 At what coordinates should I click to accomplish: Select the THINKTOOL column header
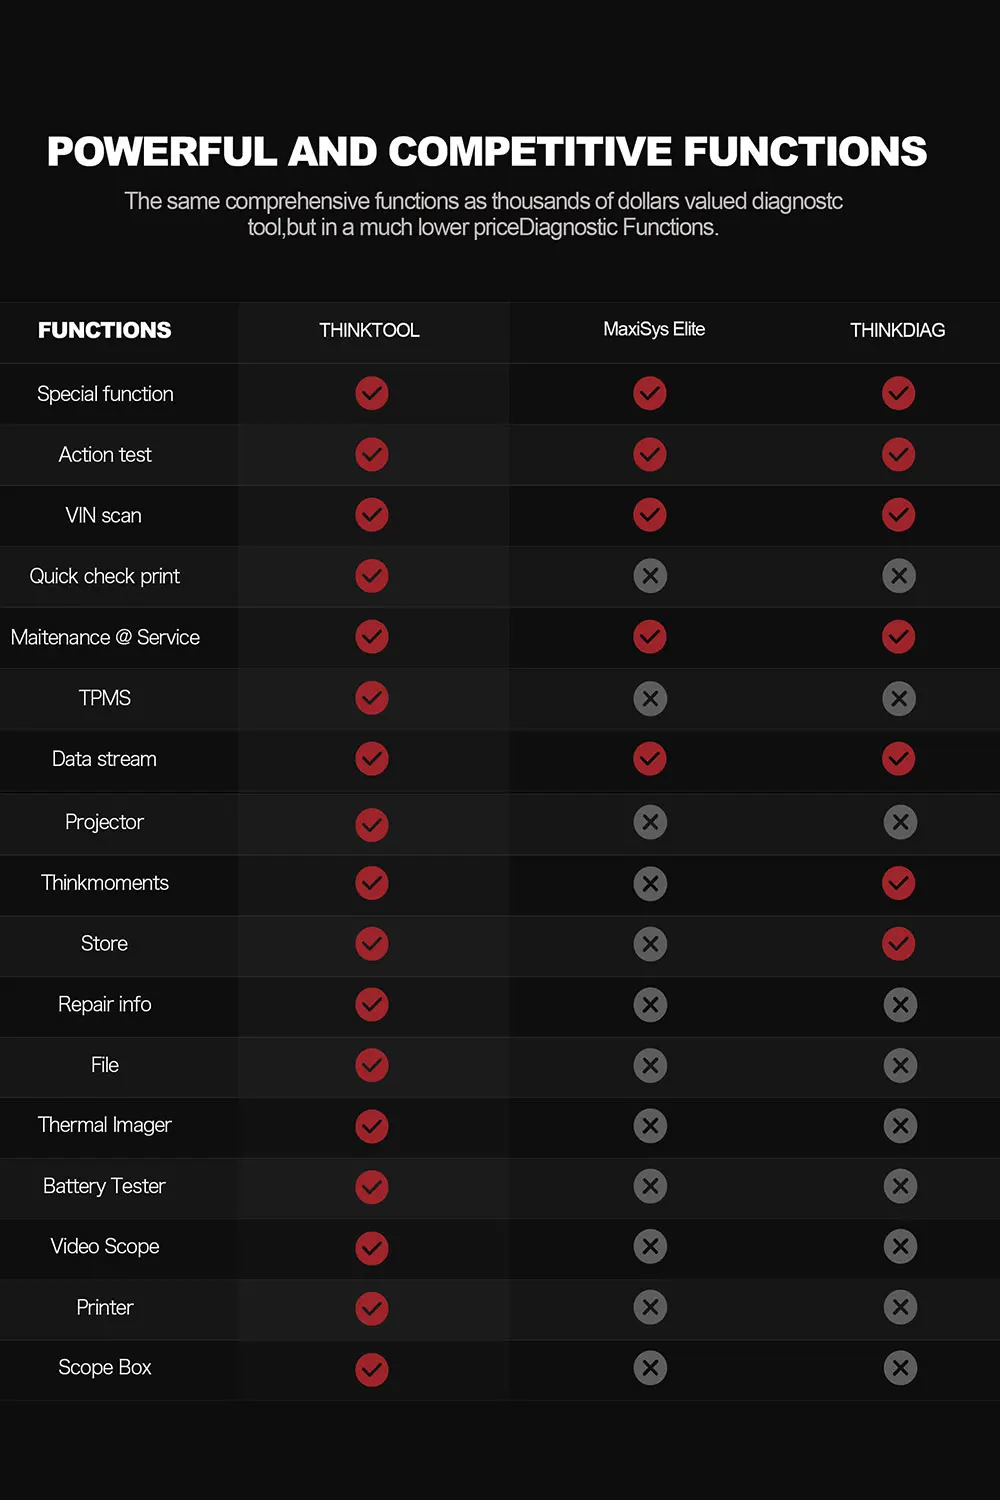(x=369, y=330)
